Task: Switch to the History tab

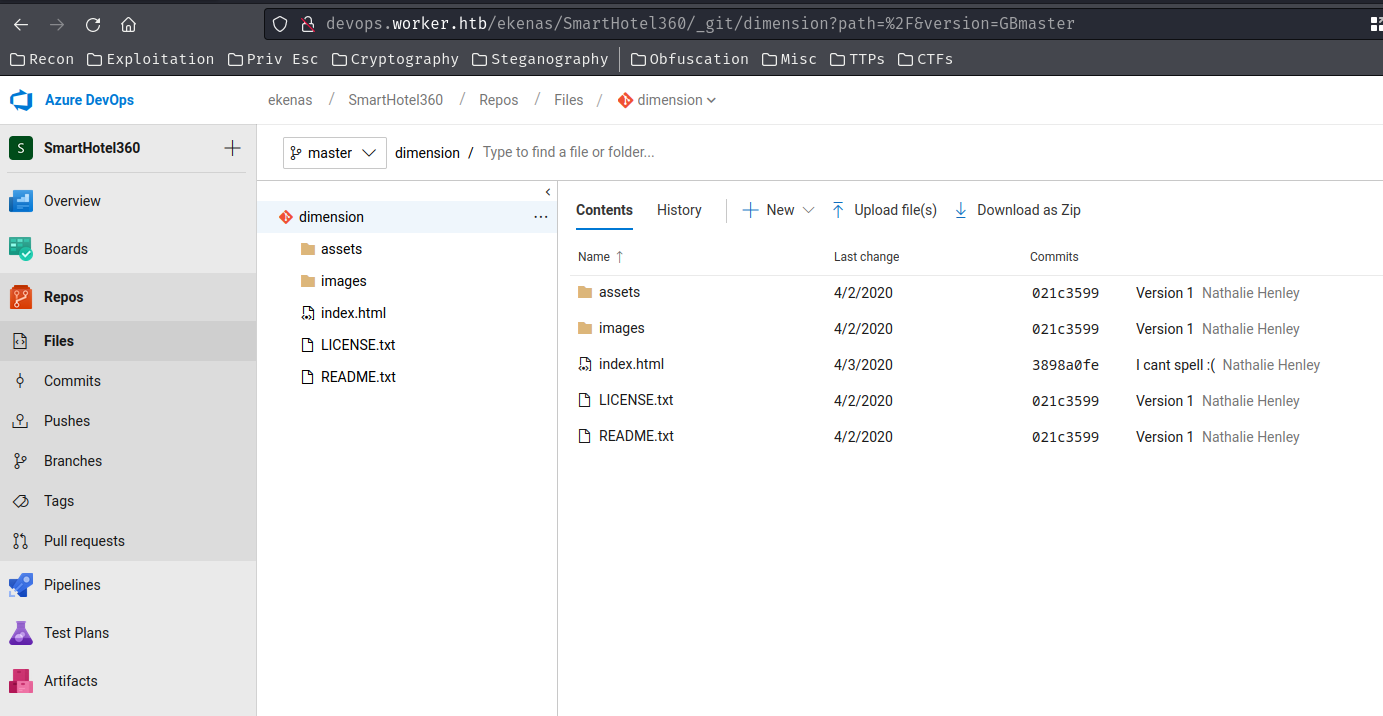Action: (x=679, y=210)
